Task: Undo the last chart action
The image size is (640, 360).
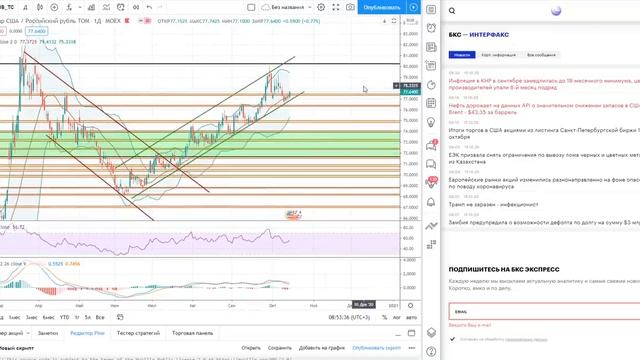Action: click(149, 7)
